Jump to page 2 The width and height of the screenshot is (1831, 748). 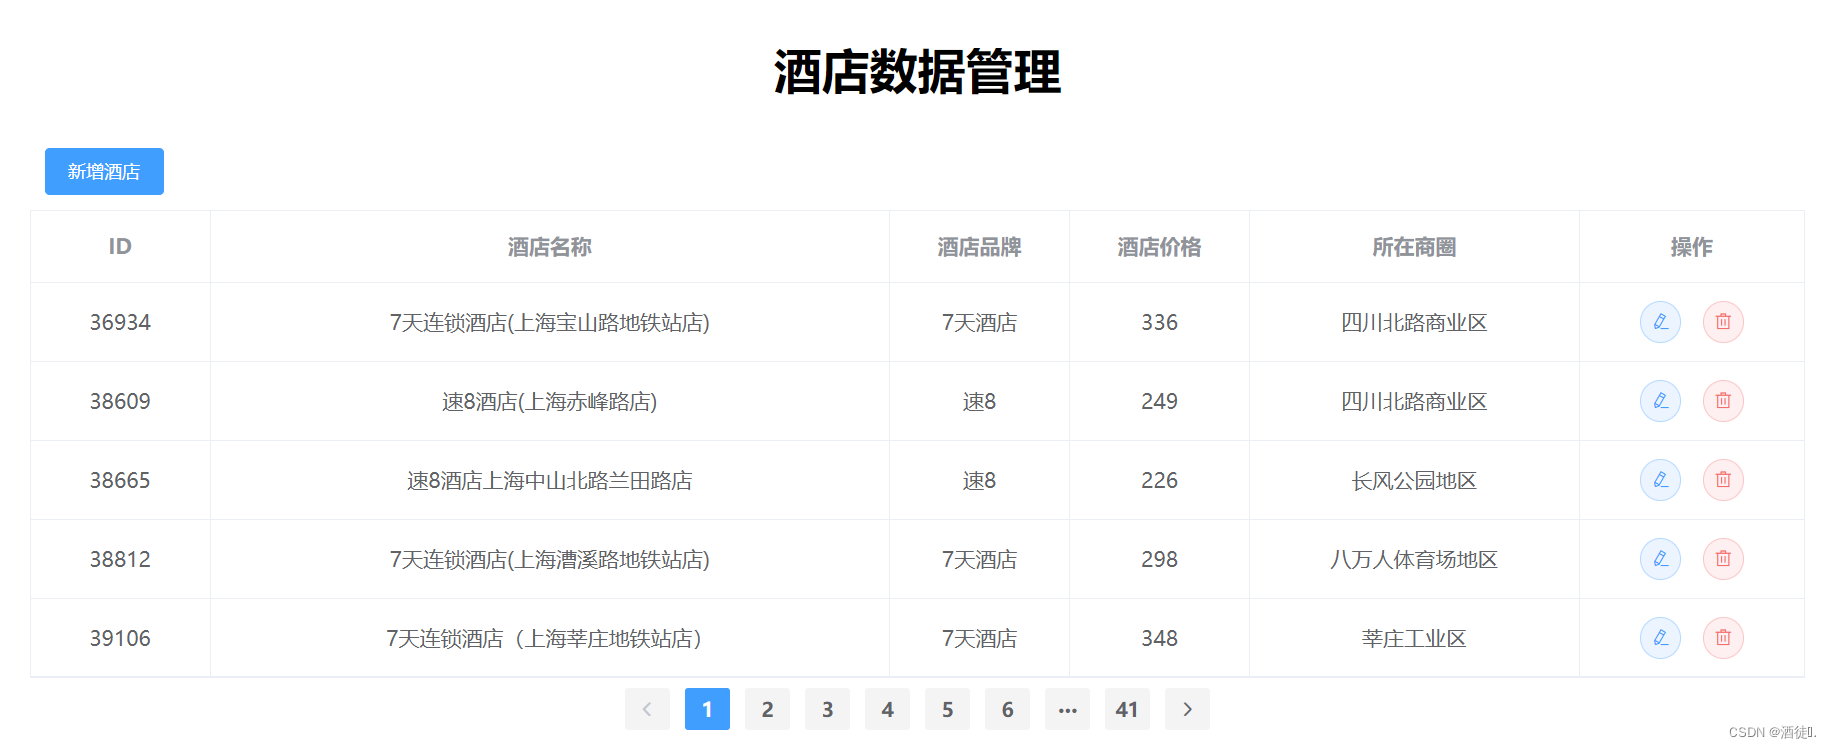pos(767,709)
